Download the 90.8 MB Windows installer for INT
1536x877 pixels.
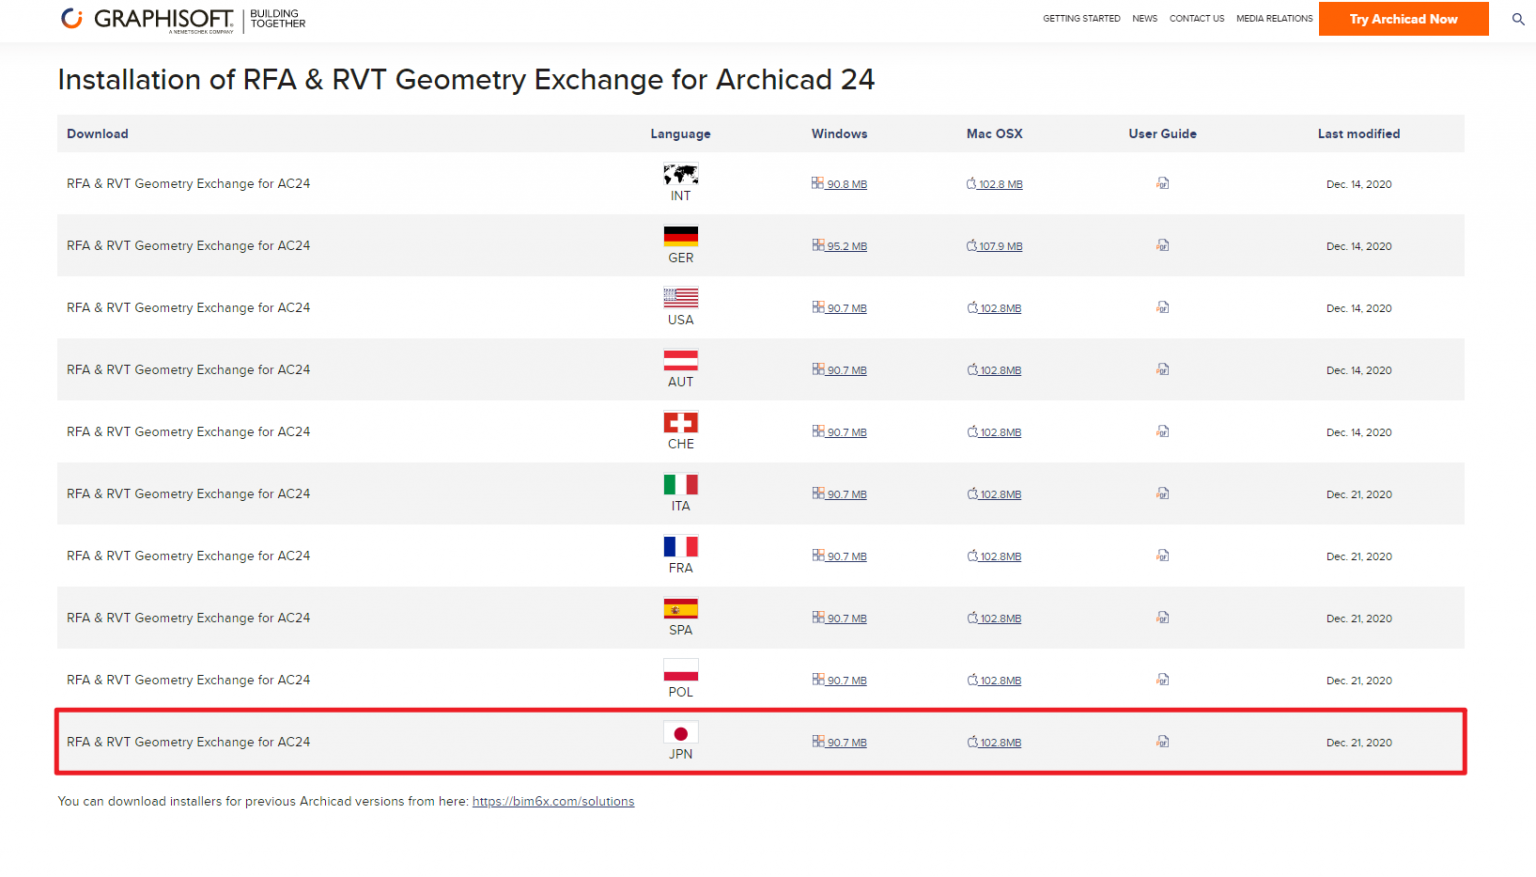coord(846,183)
